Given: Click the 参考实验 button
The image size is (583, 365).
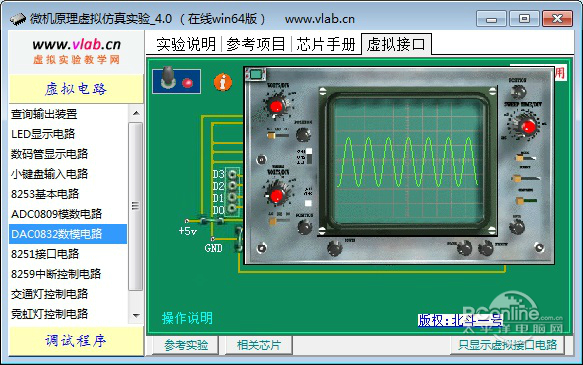Looking at the screenshot, I should (186, 345).
